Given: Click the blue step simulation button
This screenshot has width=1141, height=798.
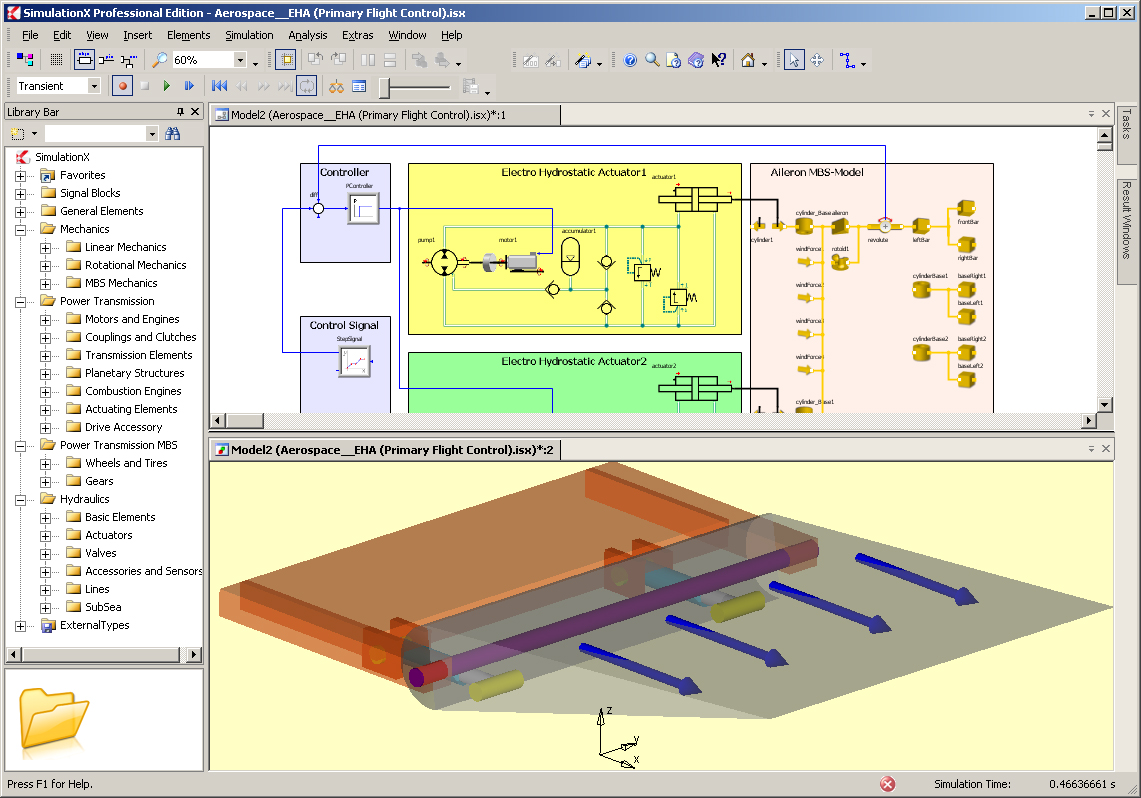Looking at the screenshot, I should pyautogui.click(x=189, y=86).
